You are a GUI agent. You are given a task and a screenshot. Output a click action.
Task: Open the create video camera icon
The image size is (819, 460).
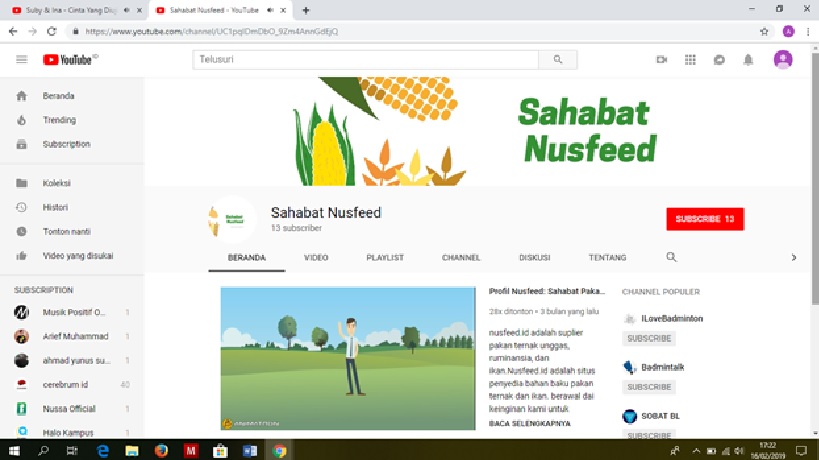pyautogui.click(x=662, y=60)
